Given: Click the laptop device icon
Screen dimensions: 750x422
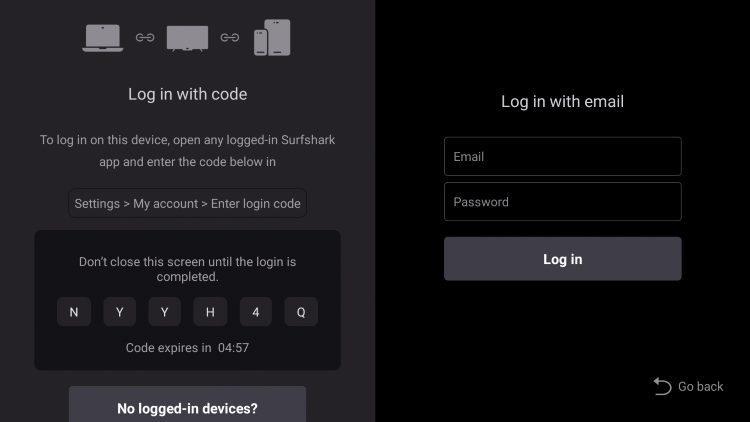Looking at the screenshot, I should point(102,38).
